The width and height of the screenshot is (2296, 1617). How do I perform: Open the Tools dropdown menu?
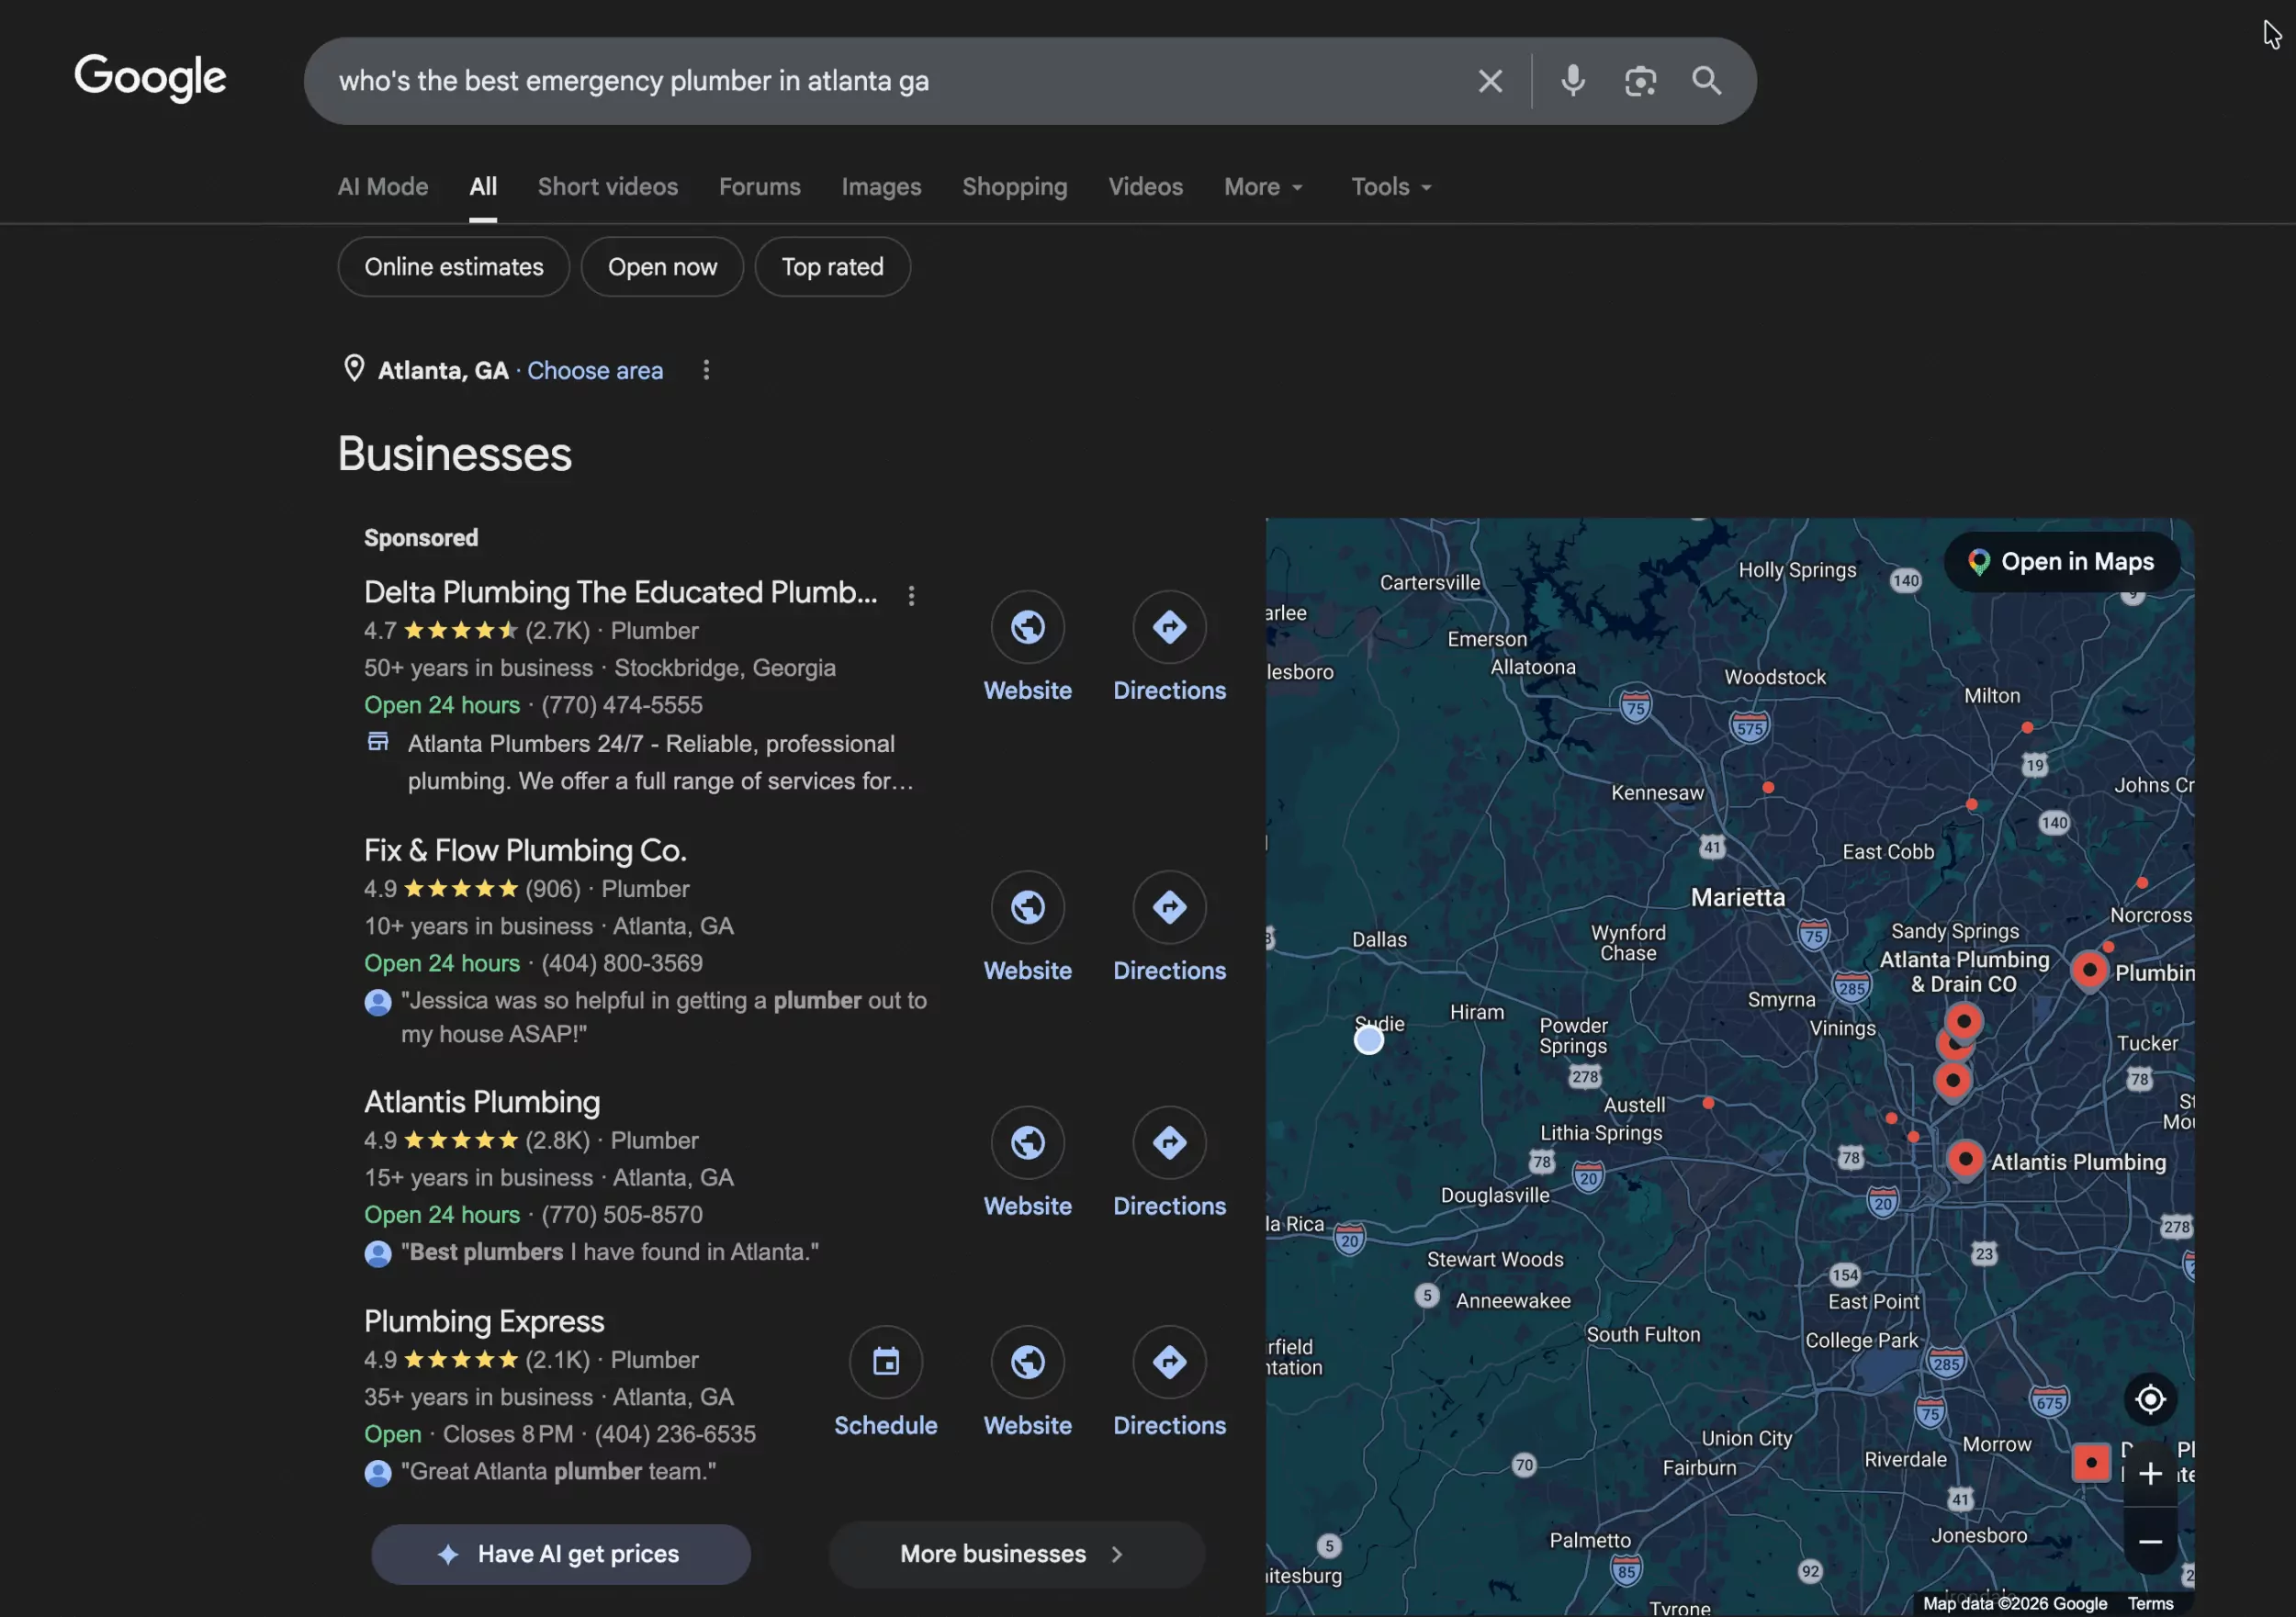click(x=1390, y=187)
